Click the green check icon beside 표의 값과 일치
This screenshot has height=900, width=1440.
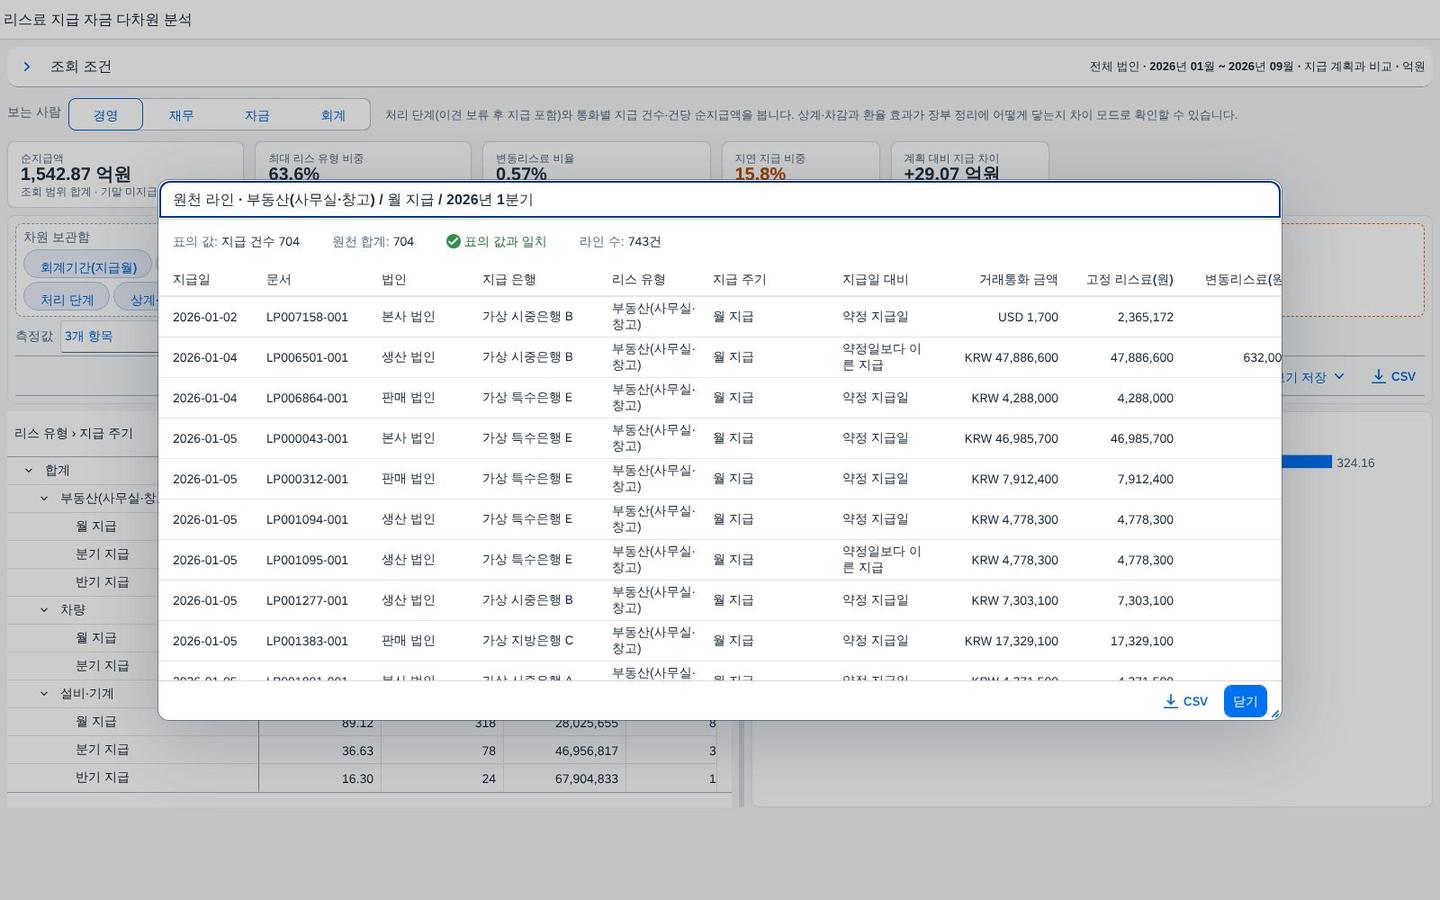[x=453, y=241]
